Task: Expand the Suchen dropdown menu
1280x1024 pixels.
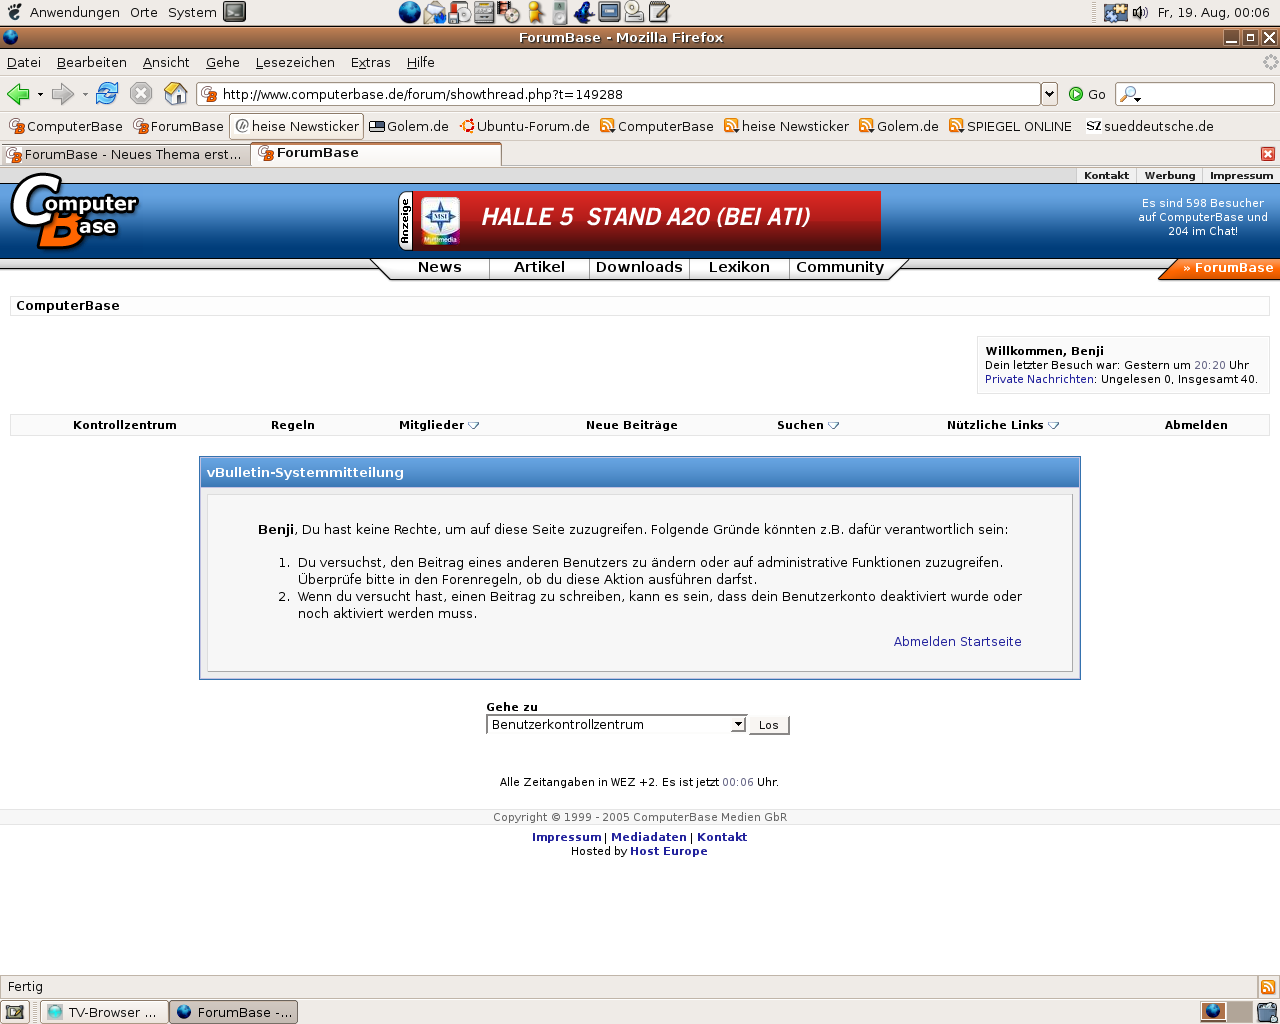Action: coord(808,425)
